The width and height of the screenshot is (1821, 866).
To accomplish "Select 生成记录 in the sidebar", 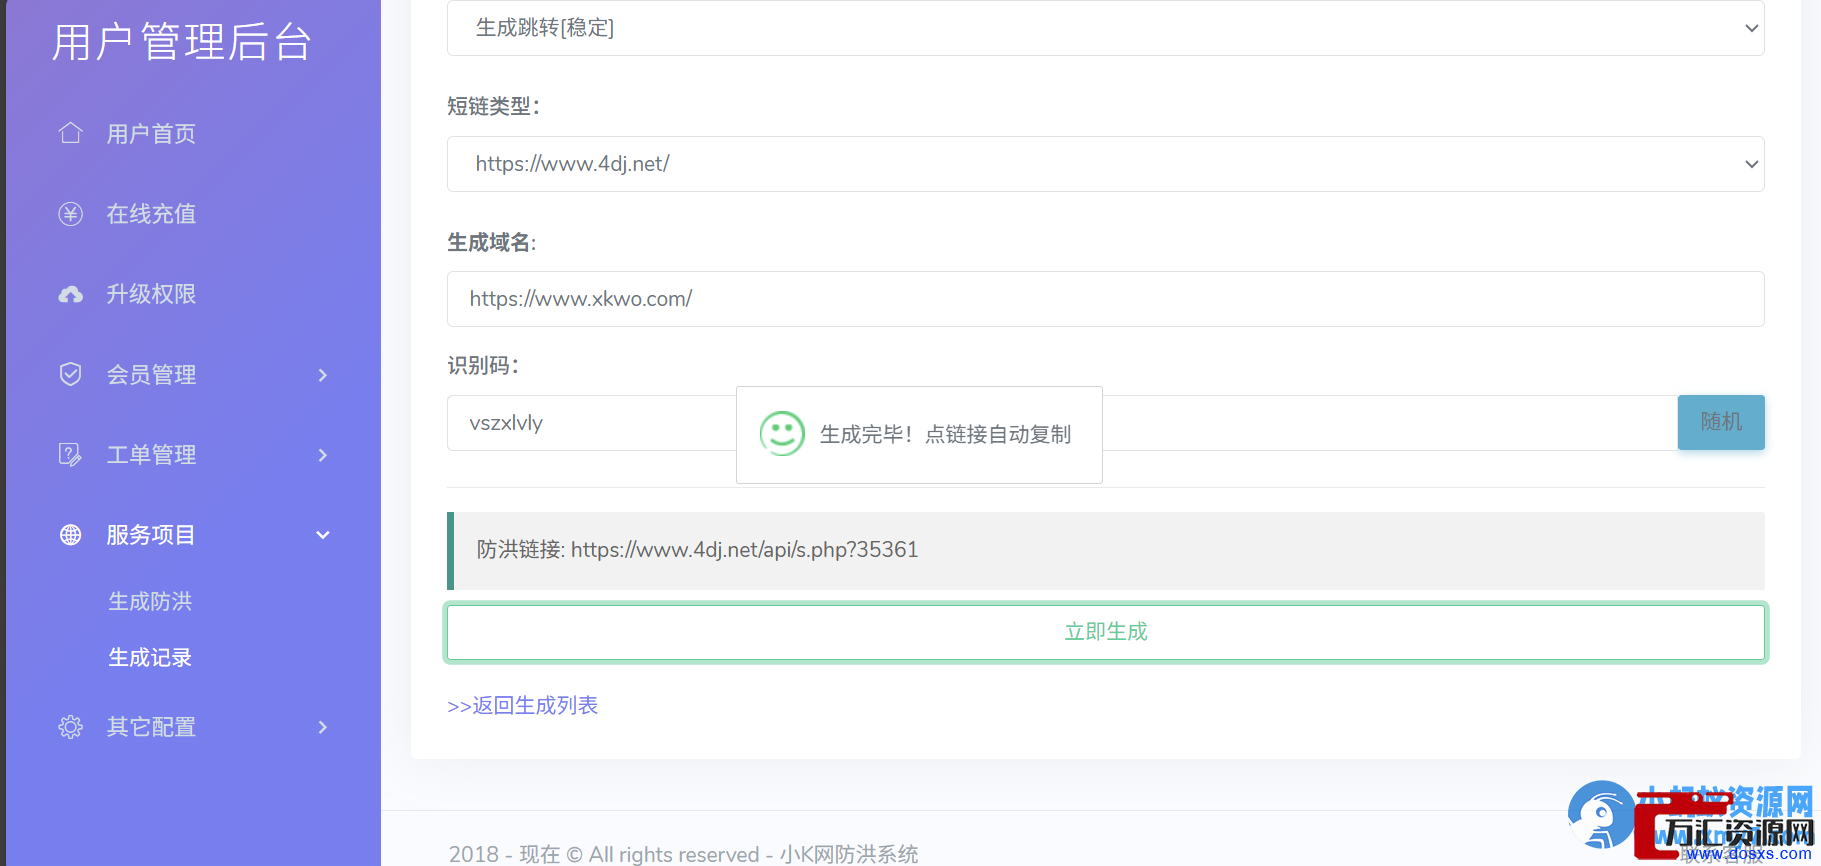I will (150, 657).
